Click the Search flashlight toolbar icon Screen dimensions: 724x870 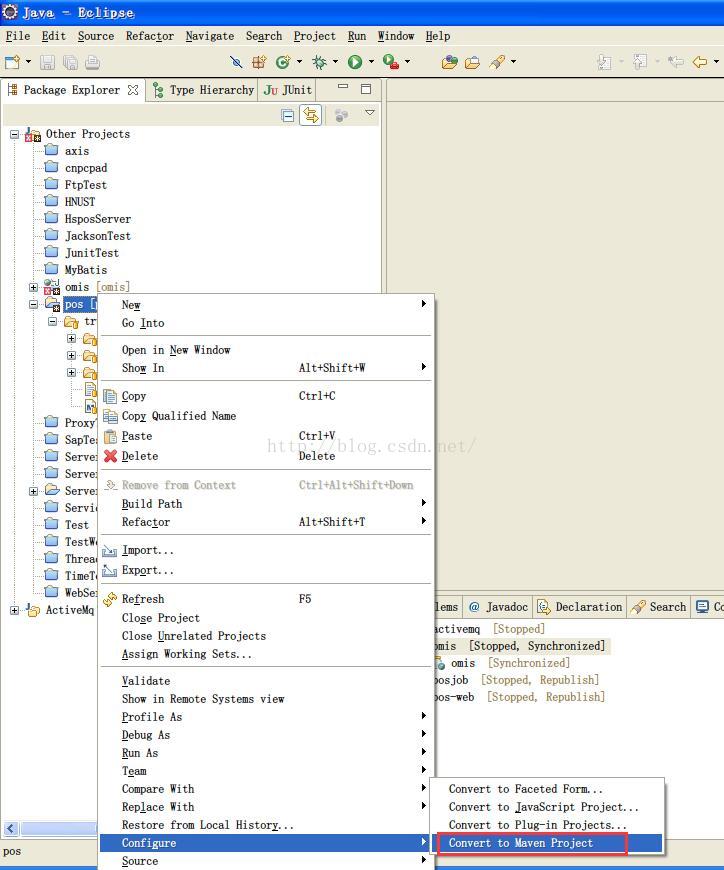498,62
